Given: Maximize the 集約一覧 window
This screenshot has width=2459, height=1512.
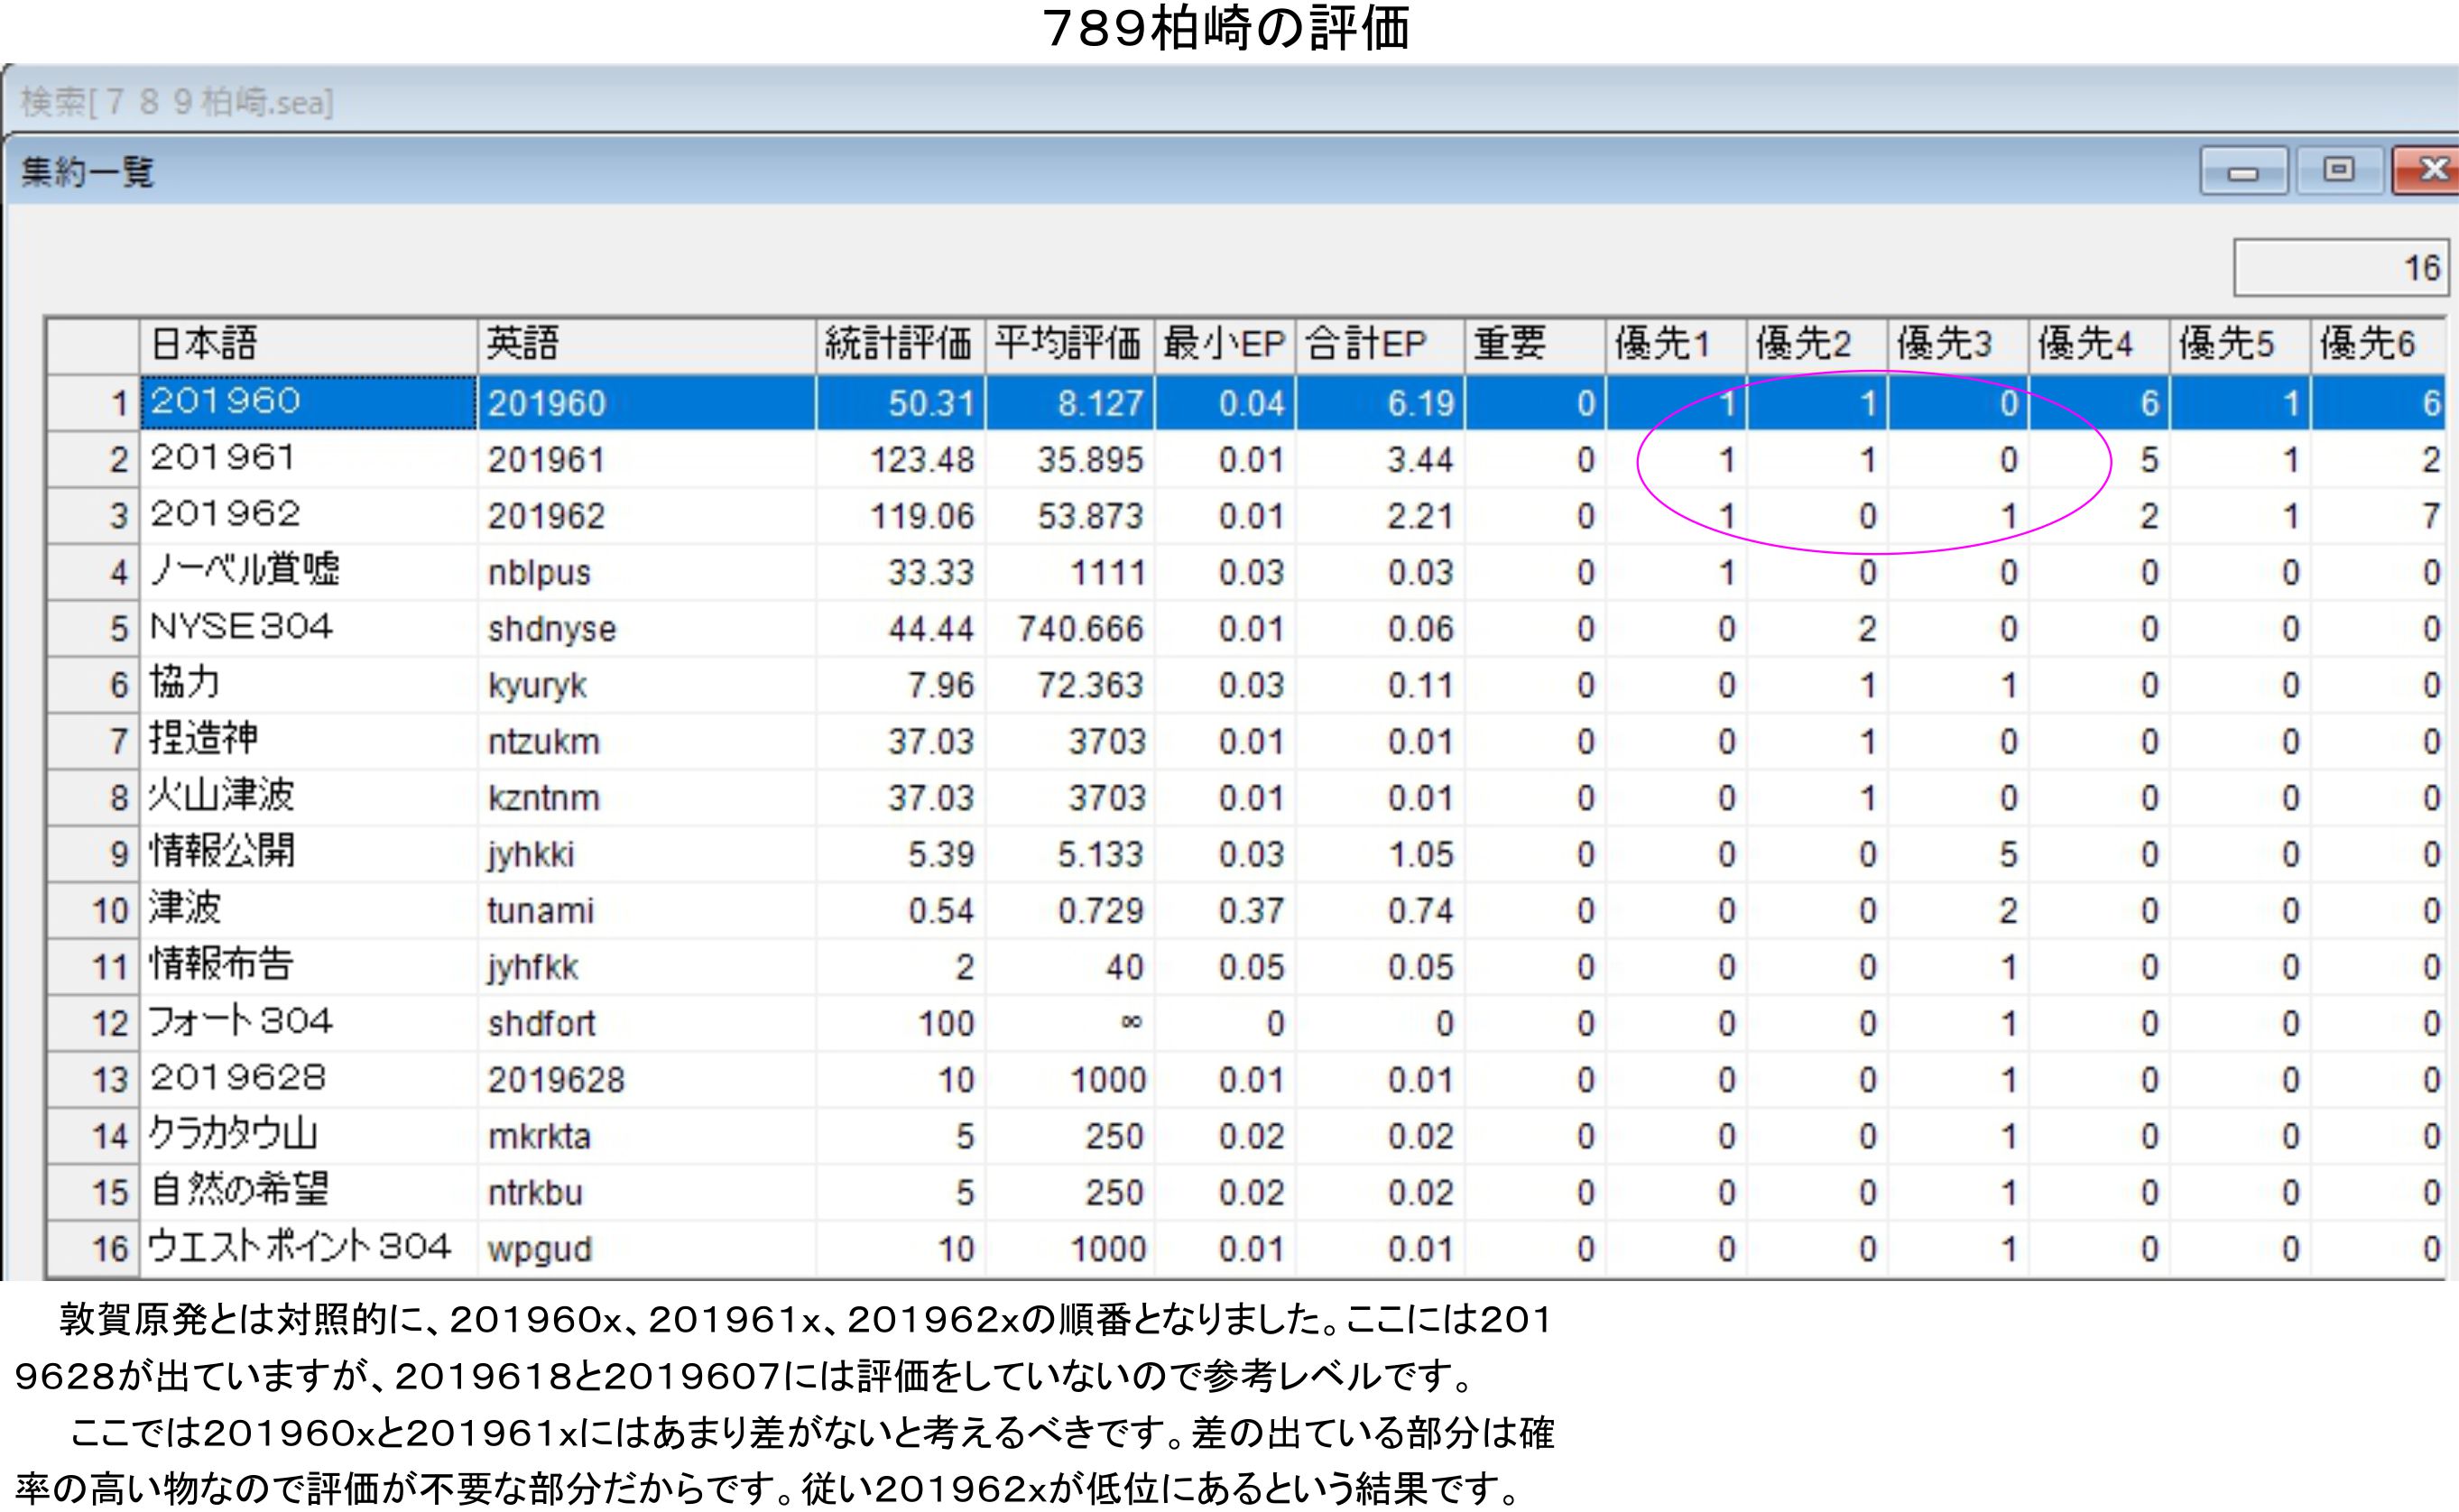Looking at the screenshot, I should point(2338,170).
